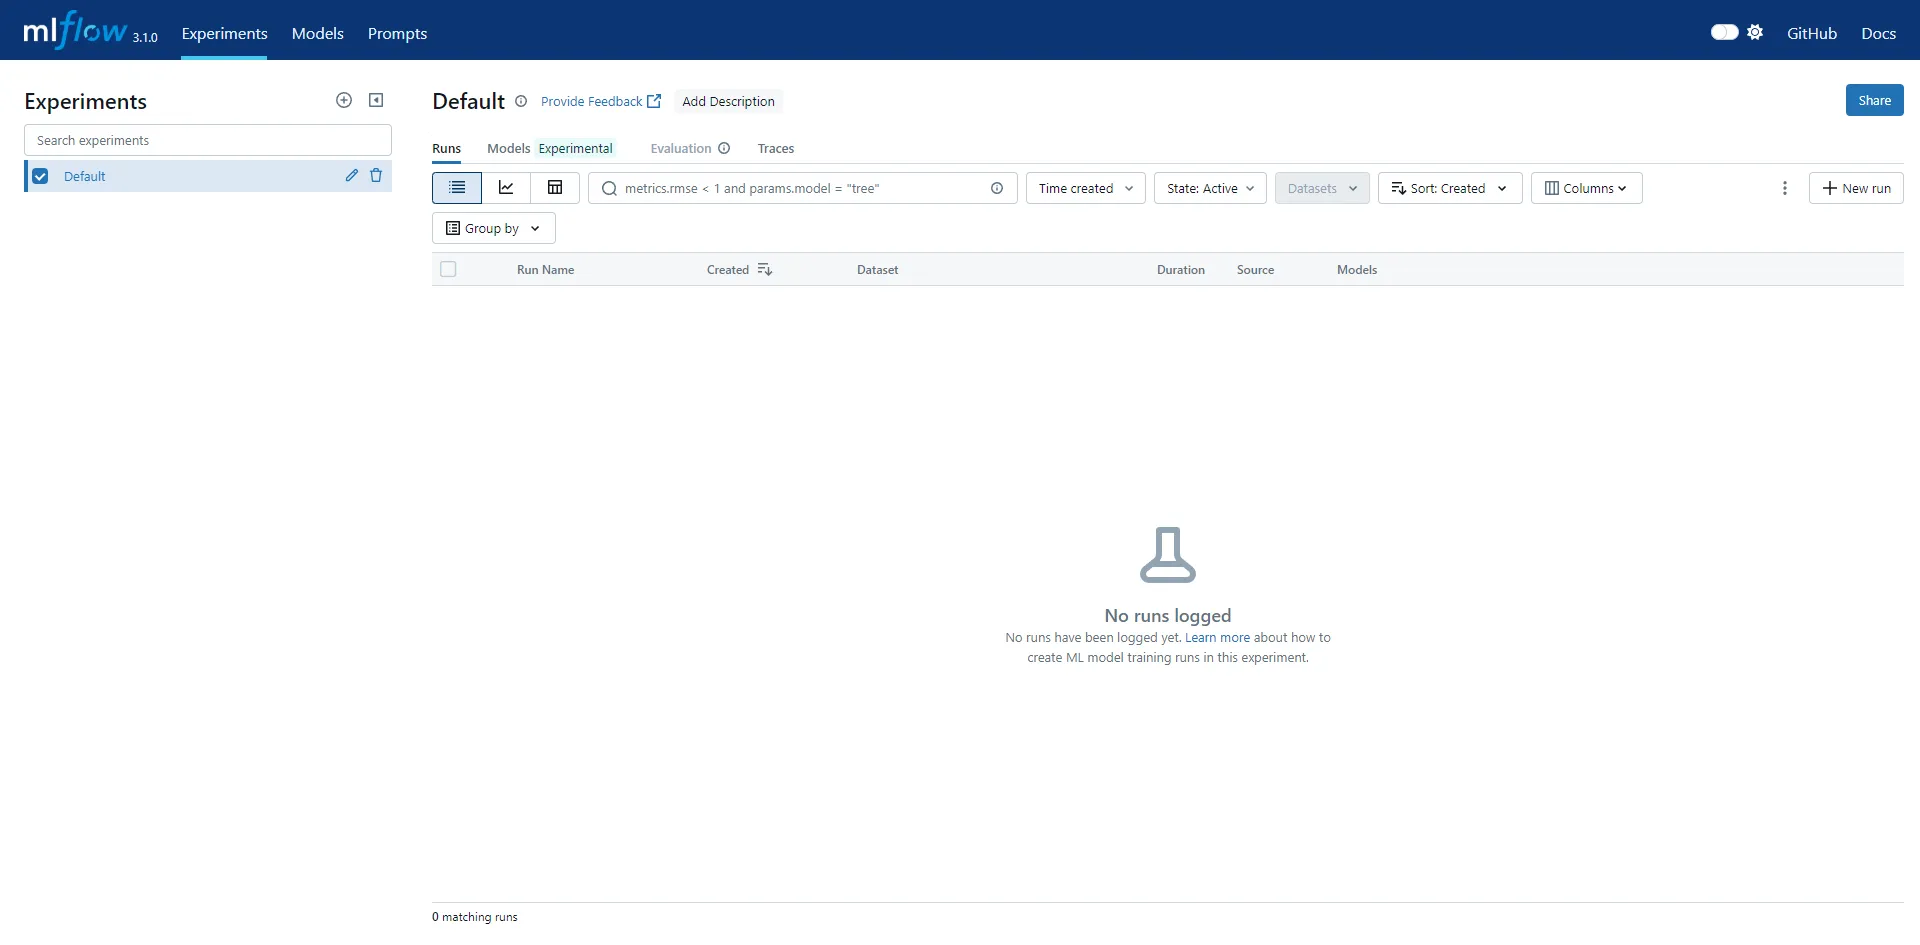Open the Provide Feedback link
Image resolution: width=1920 pixels, height=945 pixels.
click(593, 101)
